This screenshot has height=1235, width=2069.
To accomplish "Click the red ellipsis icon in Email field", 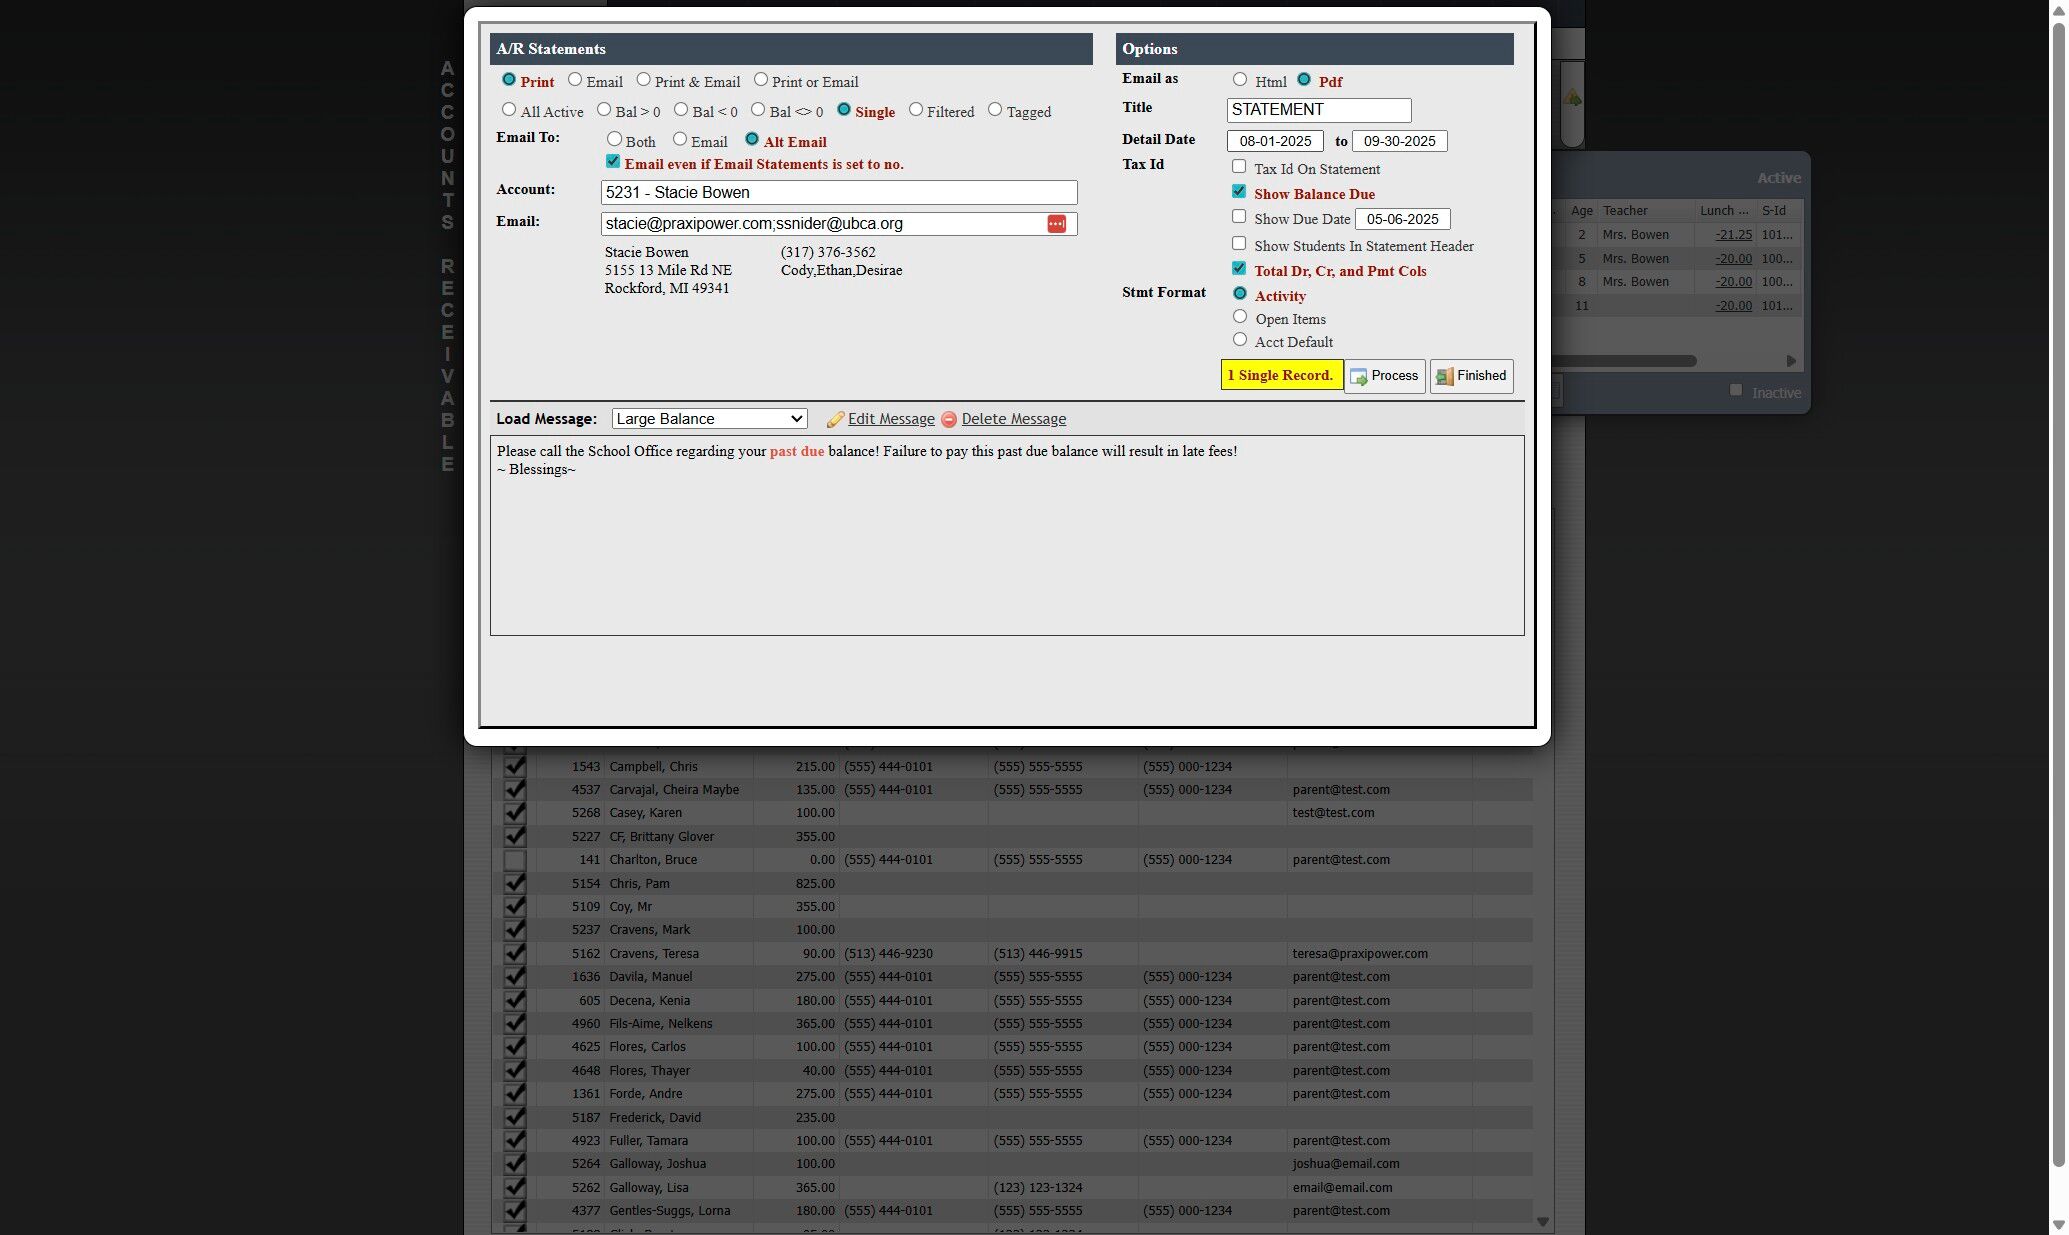I will tap(1056, 224).
